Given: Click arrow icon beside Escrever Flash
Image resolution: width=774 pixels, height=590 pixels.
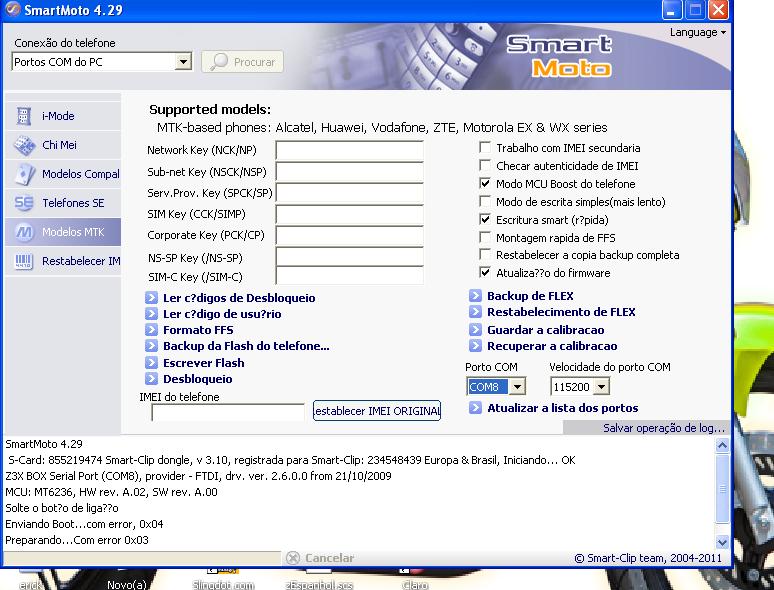Looking at the screenshot, I should [x=151, y=363].
